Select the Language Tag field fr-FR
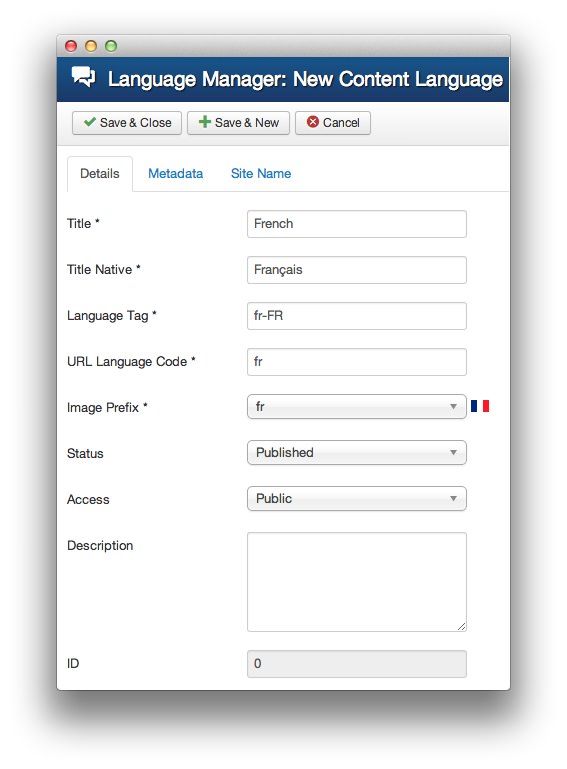This screenshot has width=567, height=769. 357,316
